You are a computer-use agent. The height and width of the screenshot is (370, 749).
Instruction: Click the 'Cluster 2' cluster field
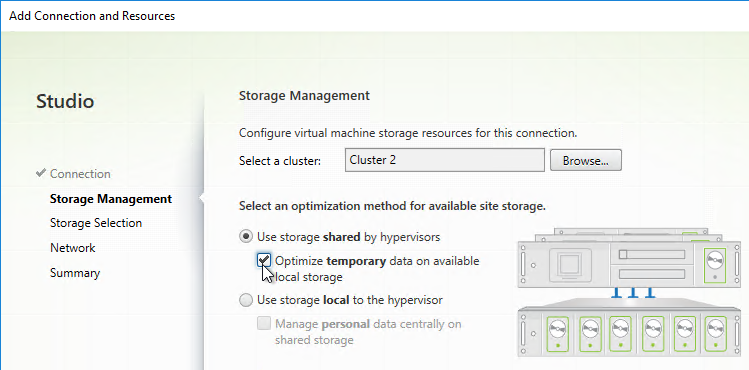point(444,160)
